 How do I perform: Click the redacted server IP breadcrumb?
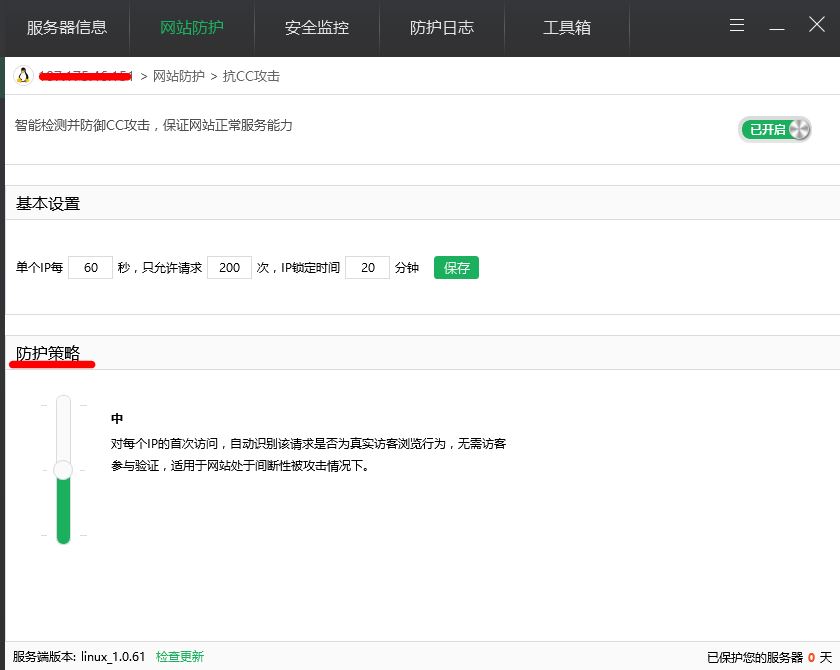click(x=86, y=76)
